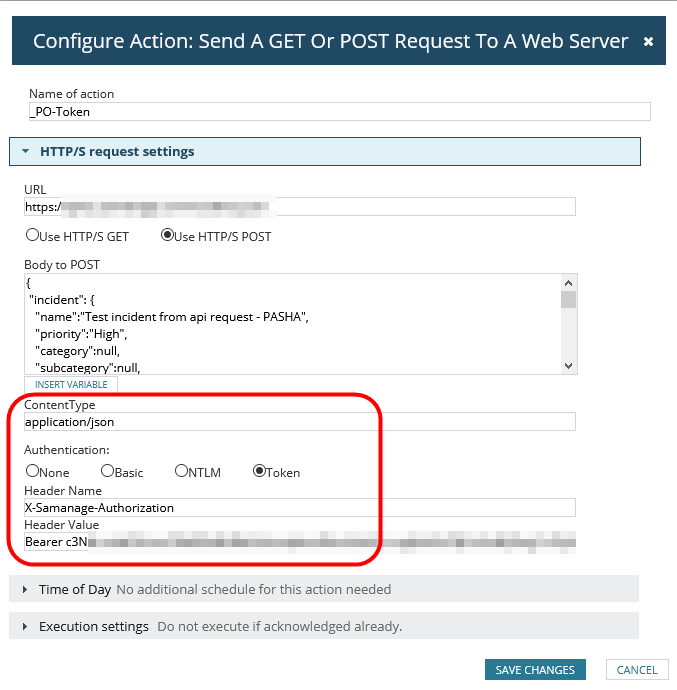
Task: Expand the Time of Day section
Action: coord(26,590)
